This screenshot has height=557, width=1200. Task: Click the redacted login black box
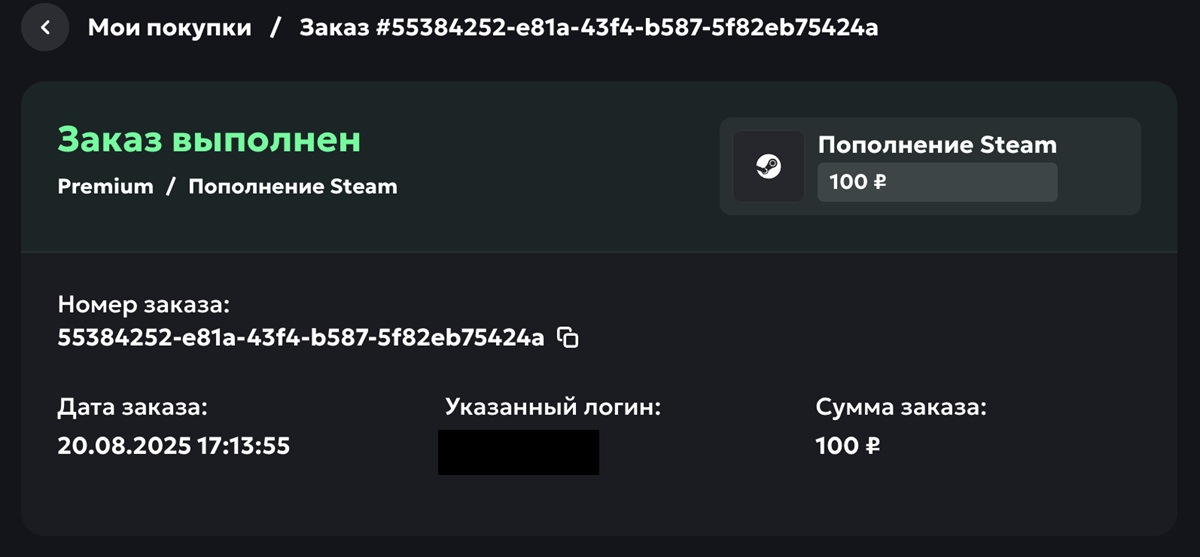click(x=519, y=452)
